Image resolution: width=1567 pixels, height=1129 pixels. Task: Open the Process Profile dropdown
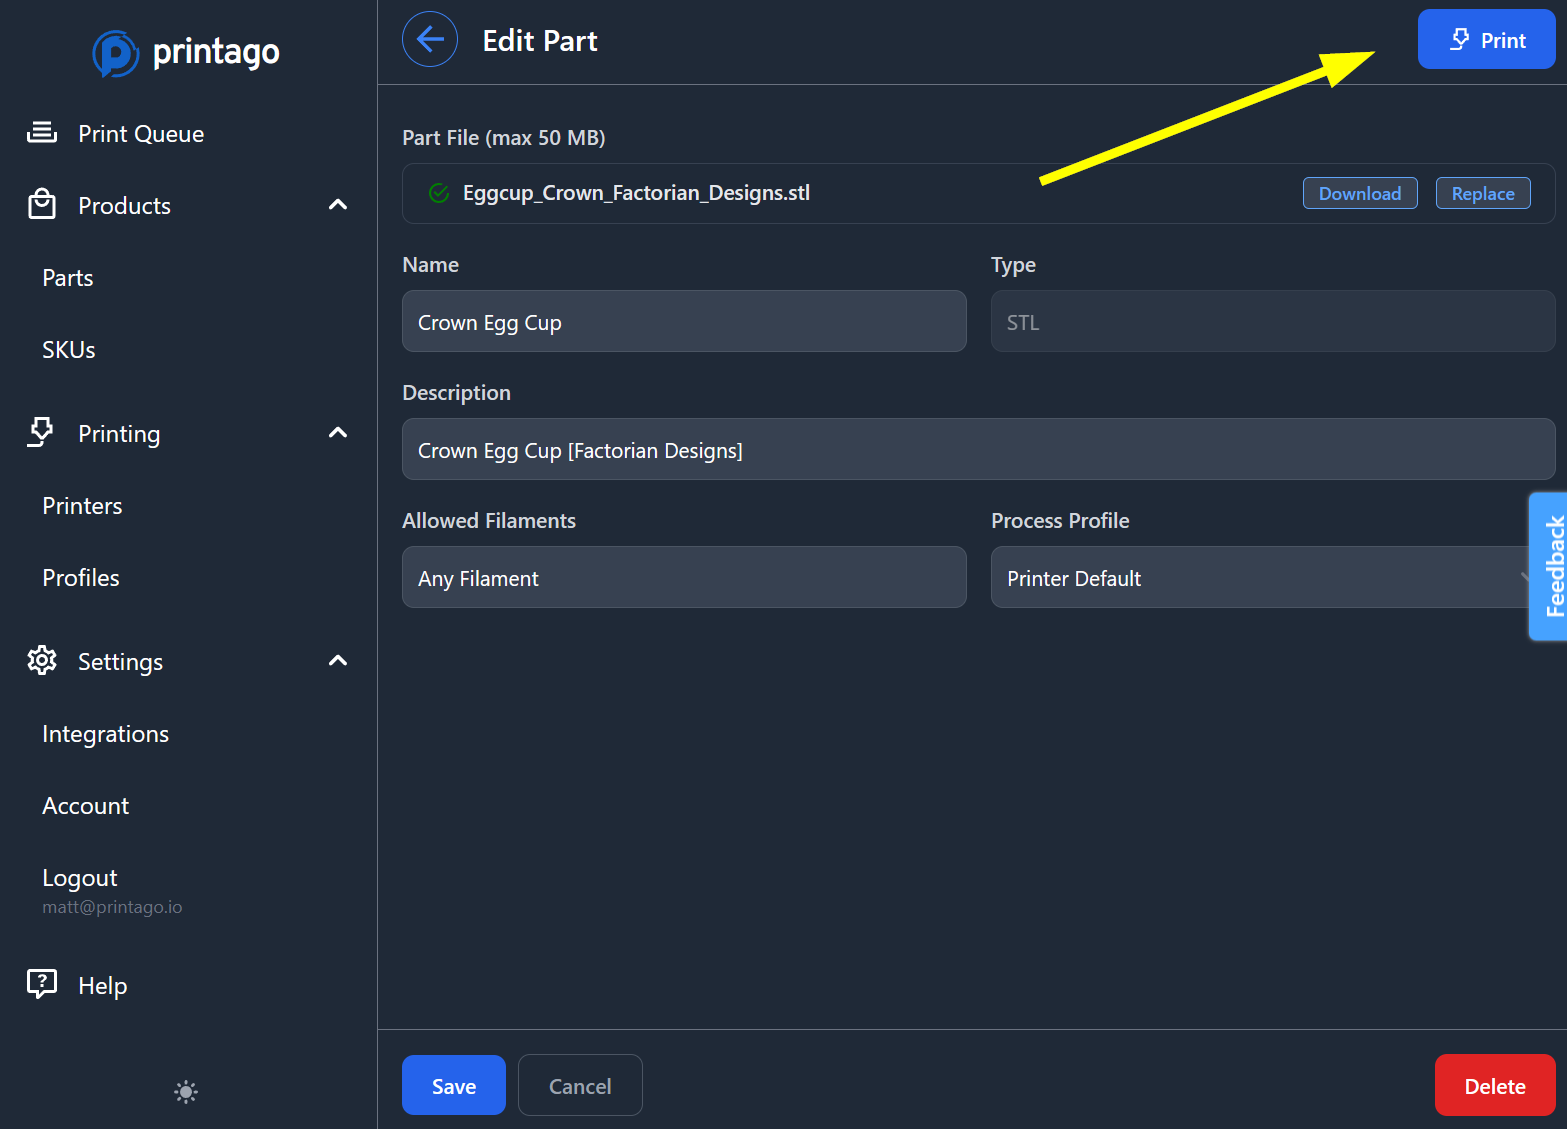click(x=1272, y=577)
